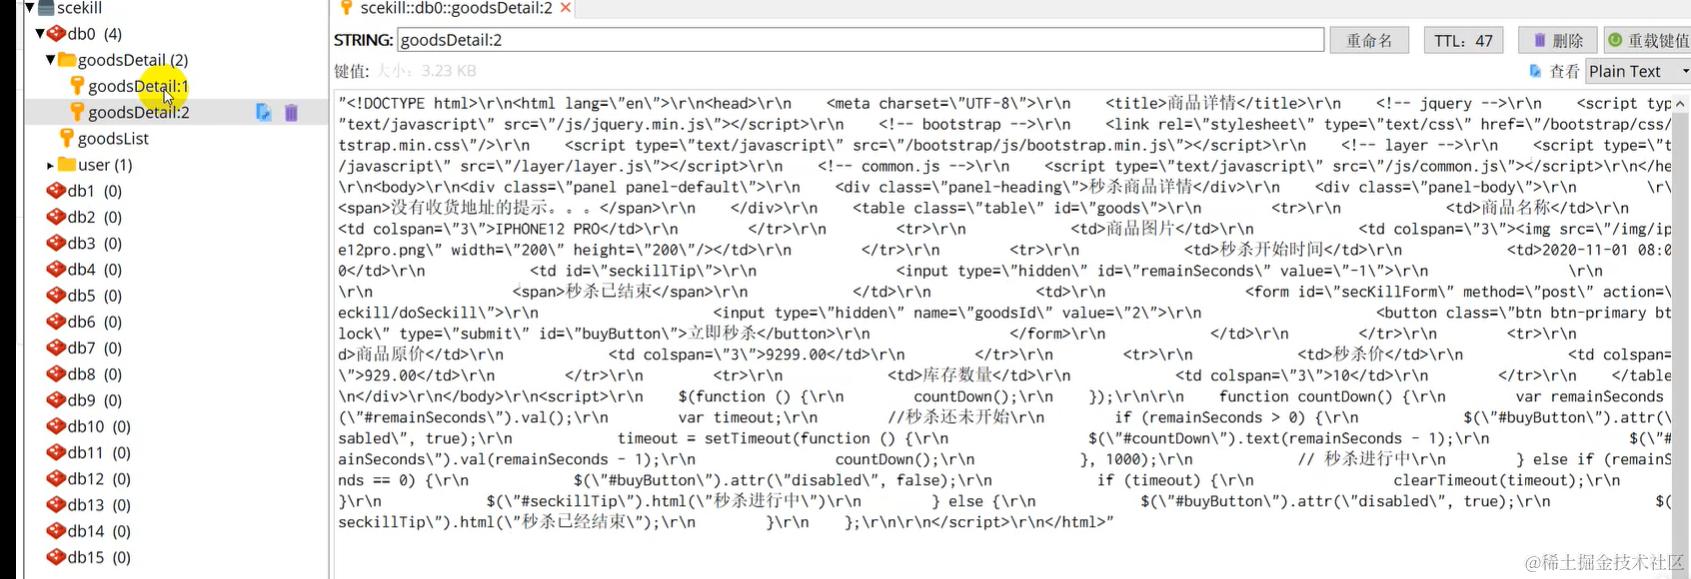Click the db2 database icon
Viewport: 1691px width, 579px height.
pyautogui.click(x=56, y=217)
